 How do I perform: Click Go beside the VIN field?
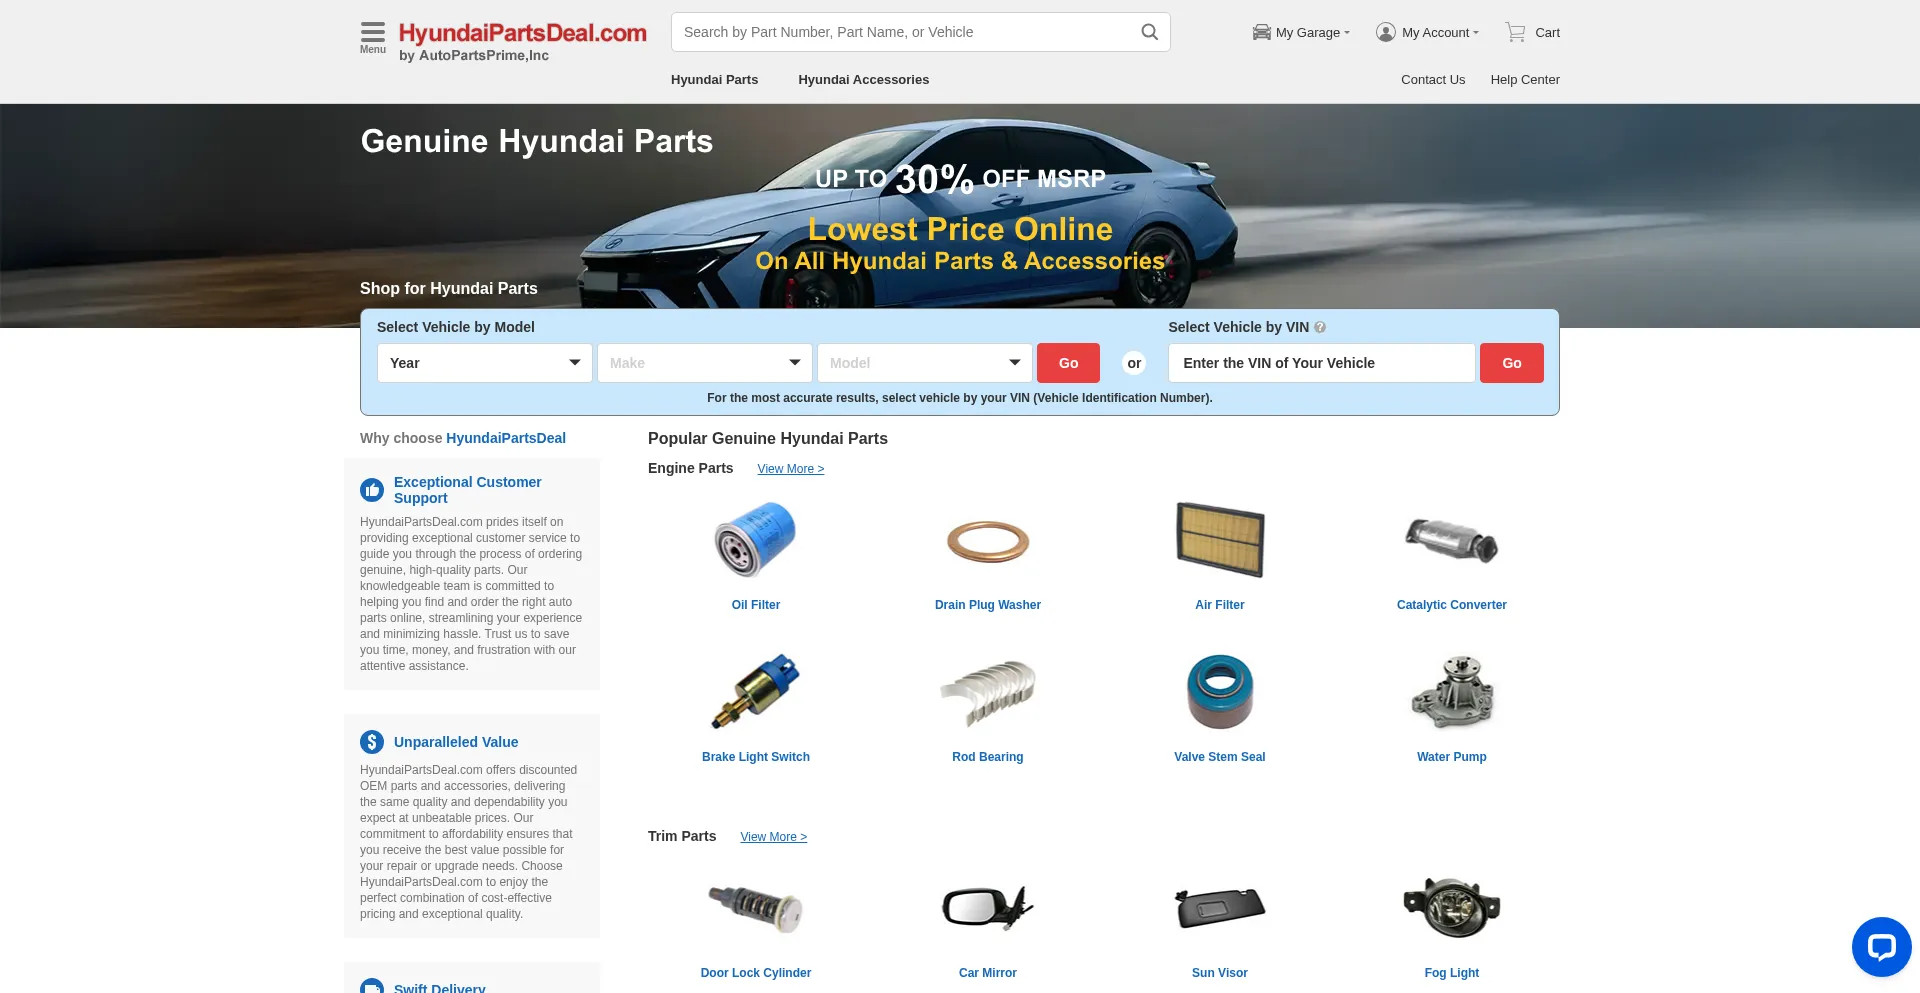point(1511,362)
